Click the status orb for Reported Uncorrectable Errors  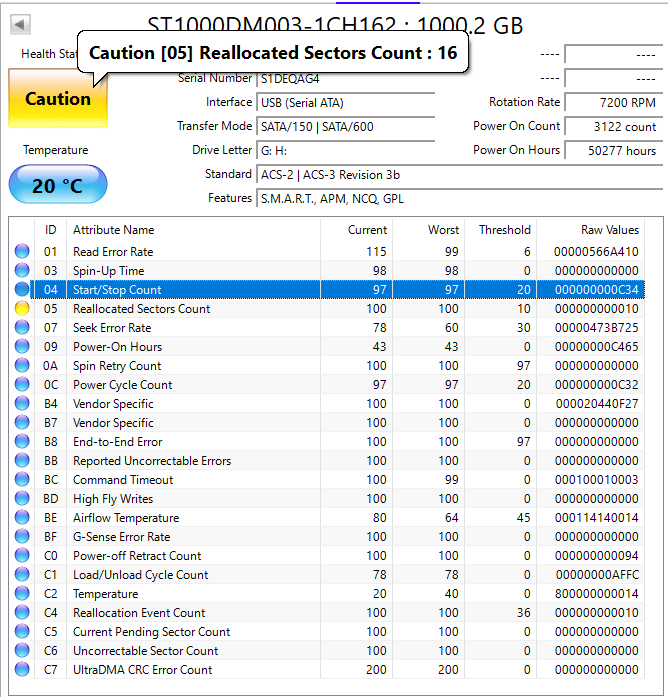(x=22, y=461)
